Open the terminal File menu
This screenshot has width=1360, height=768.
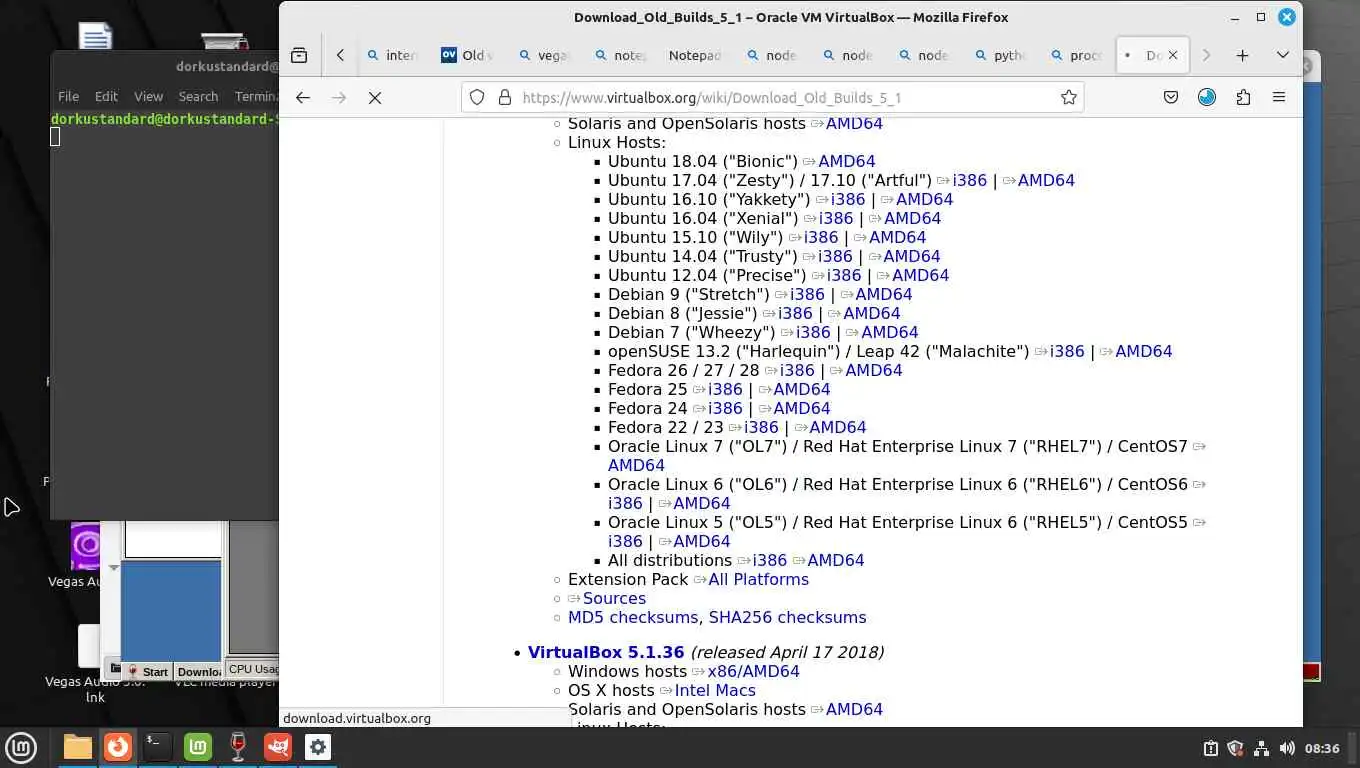point(68,96)
